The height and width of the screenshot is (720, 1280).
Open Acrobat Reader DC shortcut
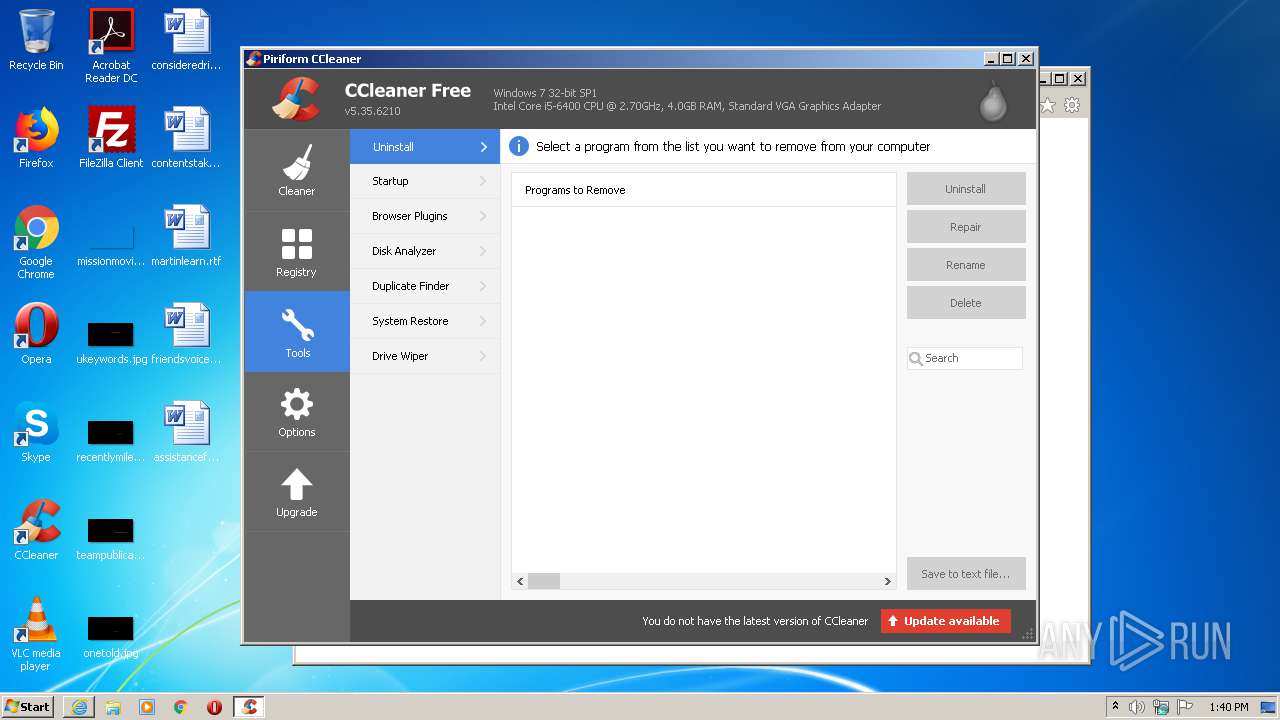coord(111,46)
